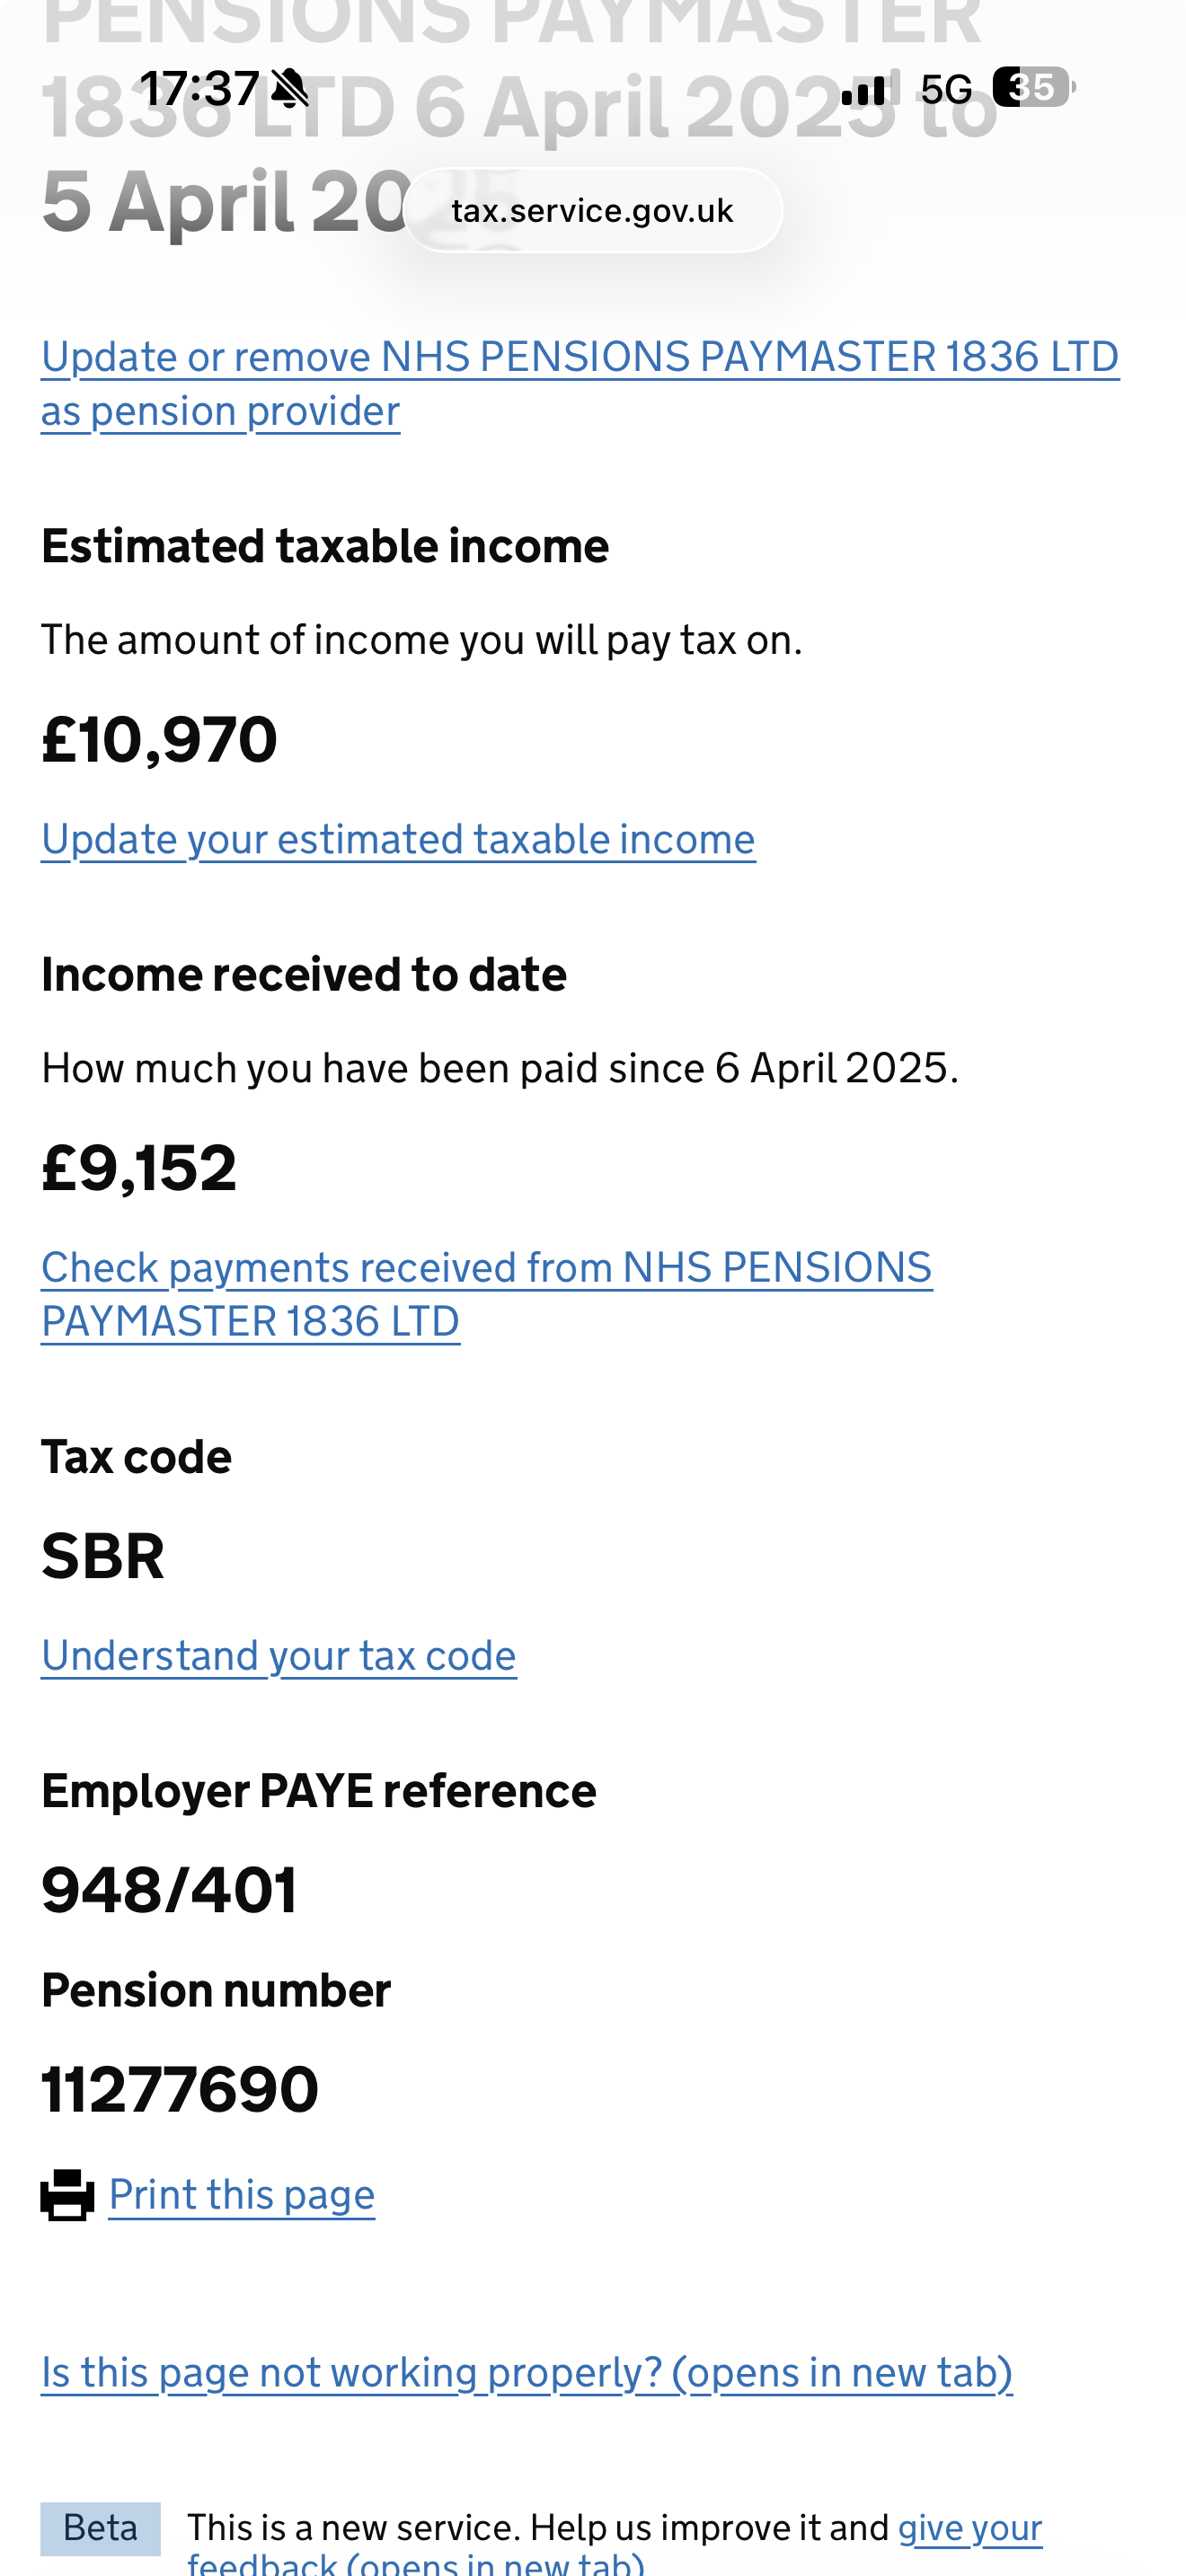This screenshot has width=1186, height=2576.
Task: Tap the silent mode bell icon
Action: pos(291,88)
